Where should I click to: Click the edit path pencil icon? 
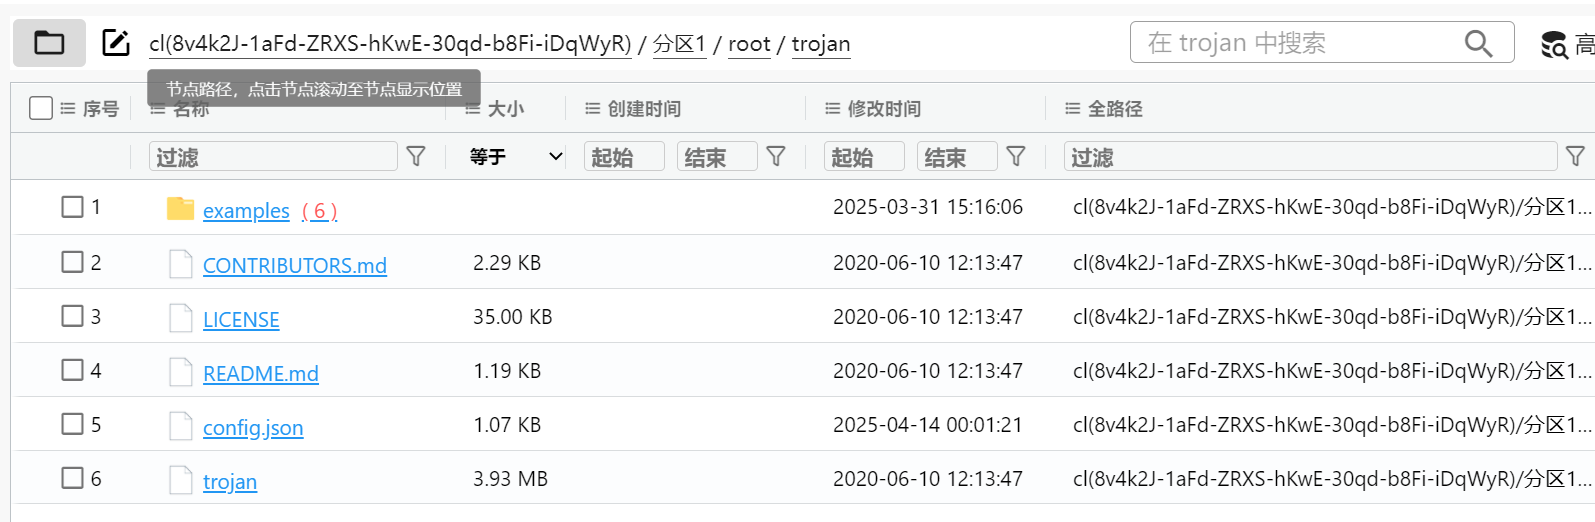[x=116, y=43]
